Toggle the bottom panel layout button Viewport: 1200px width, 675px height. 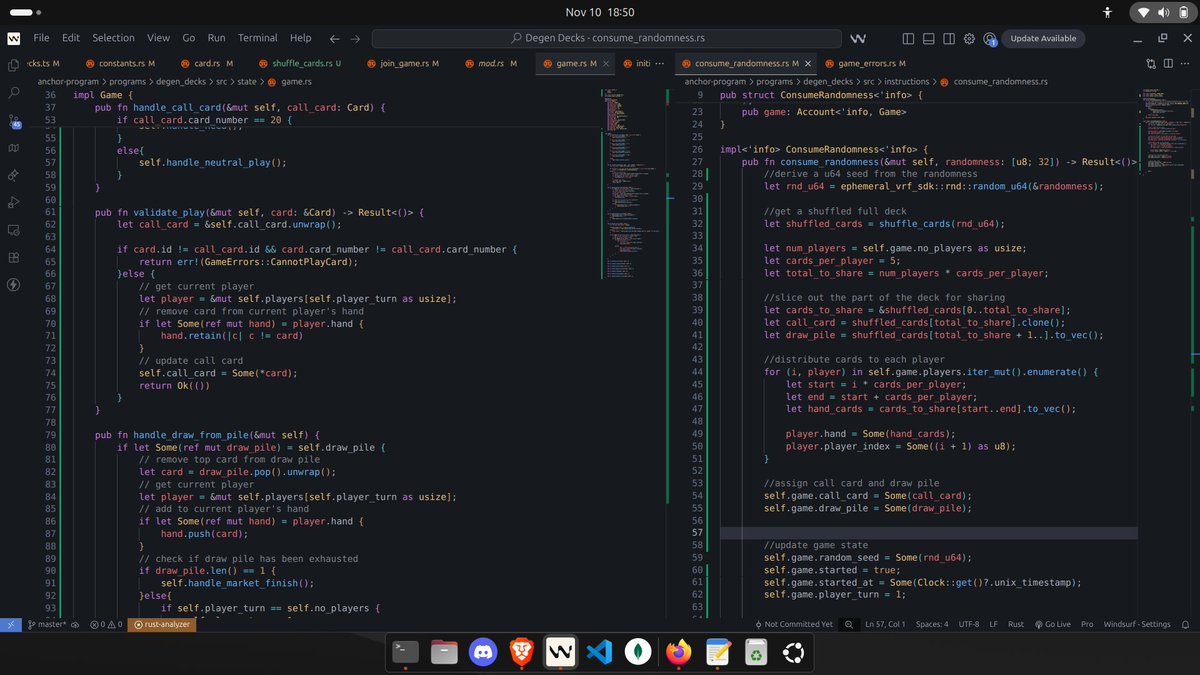pos(928,38)
